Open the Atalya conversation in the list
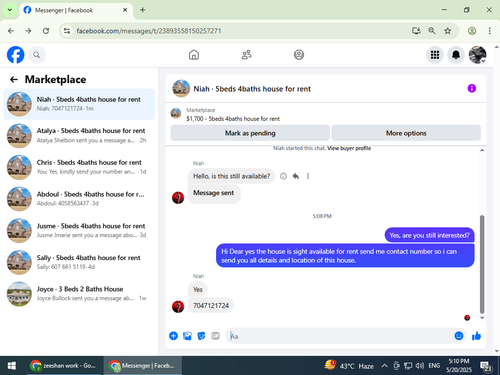Screen dimensions: 500x375 point(79,135)
